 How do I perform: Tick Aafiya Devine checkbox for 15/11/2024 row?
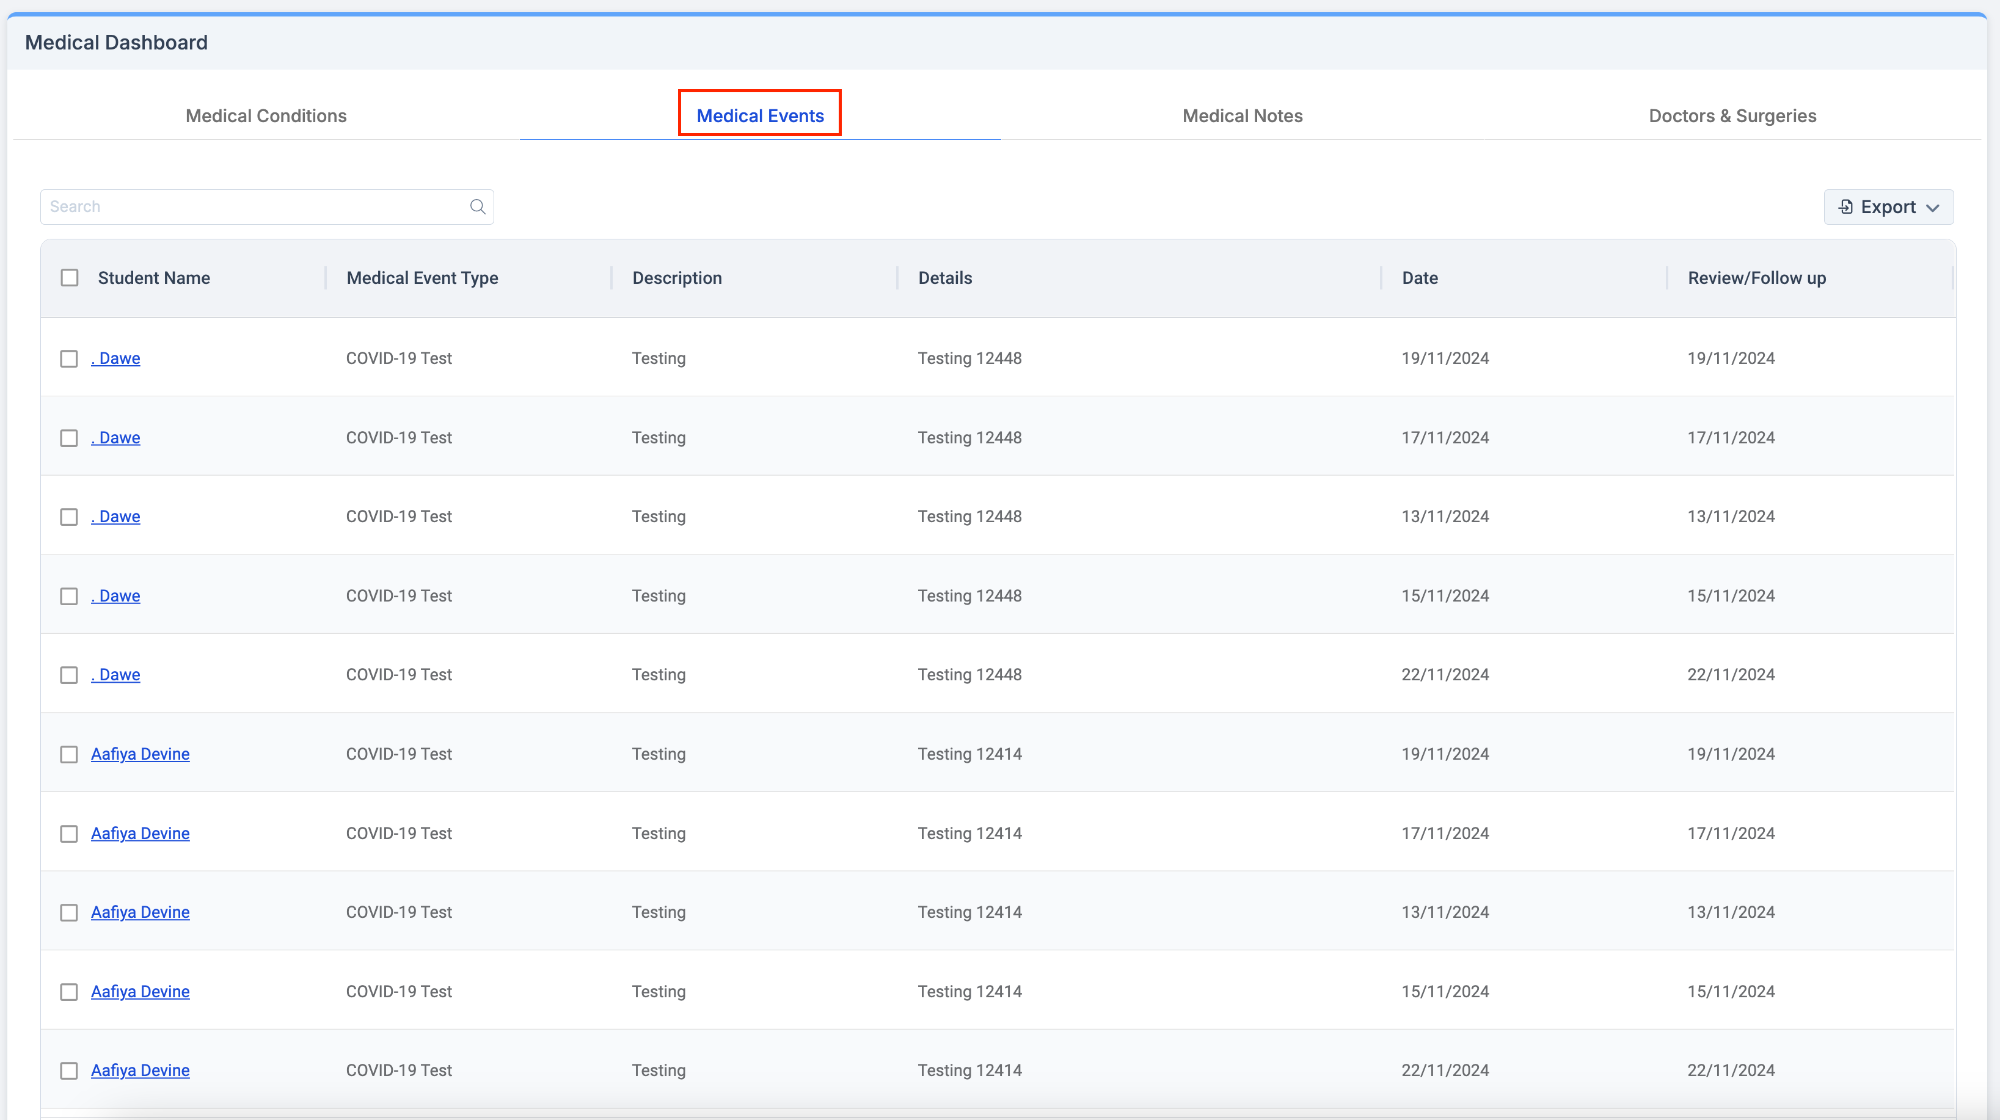(69, 992)
